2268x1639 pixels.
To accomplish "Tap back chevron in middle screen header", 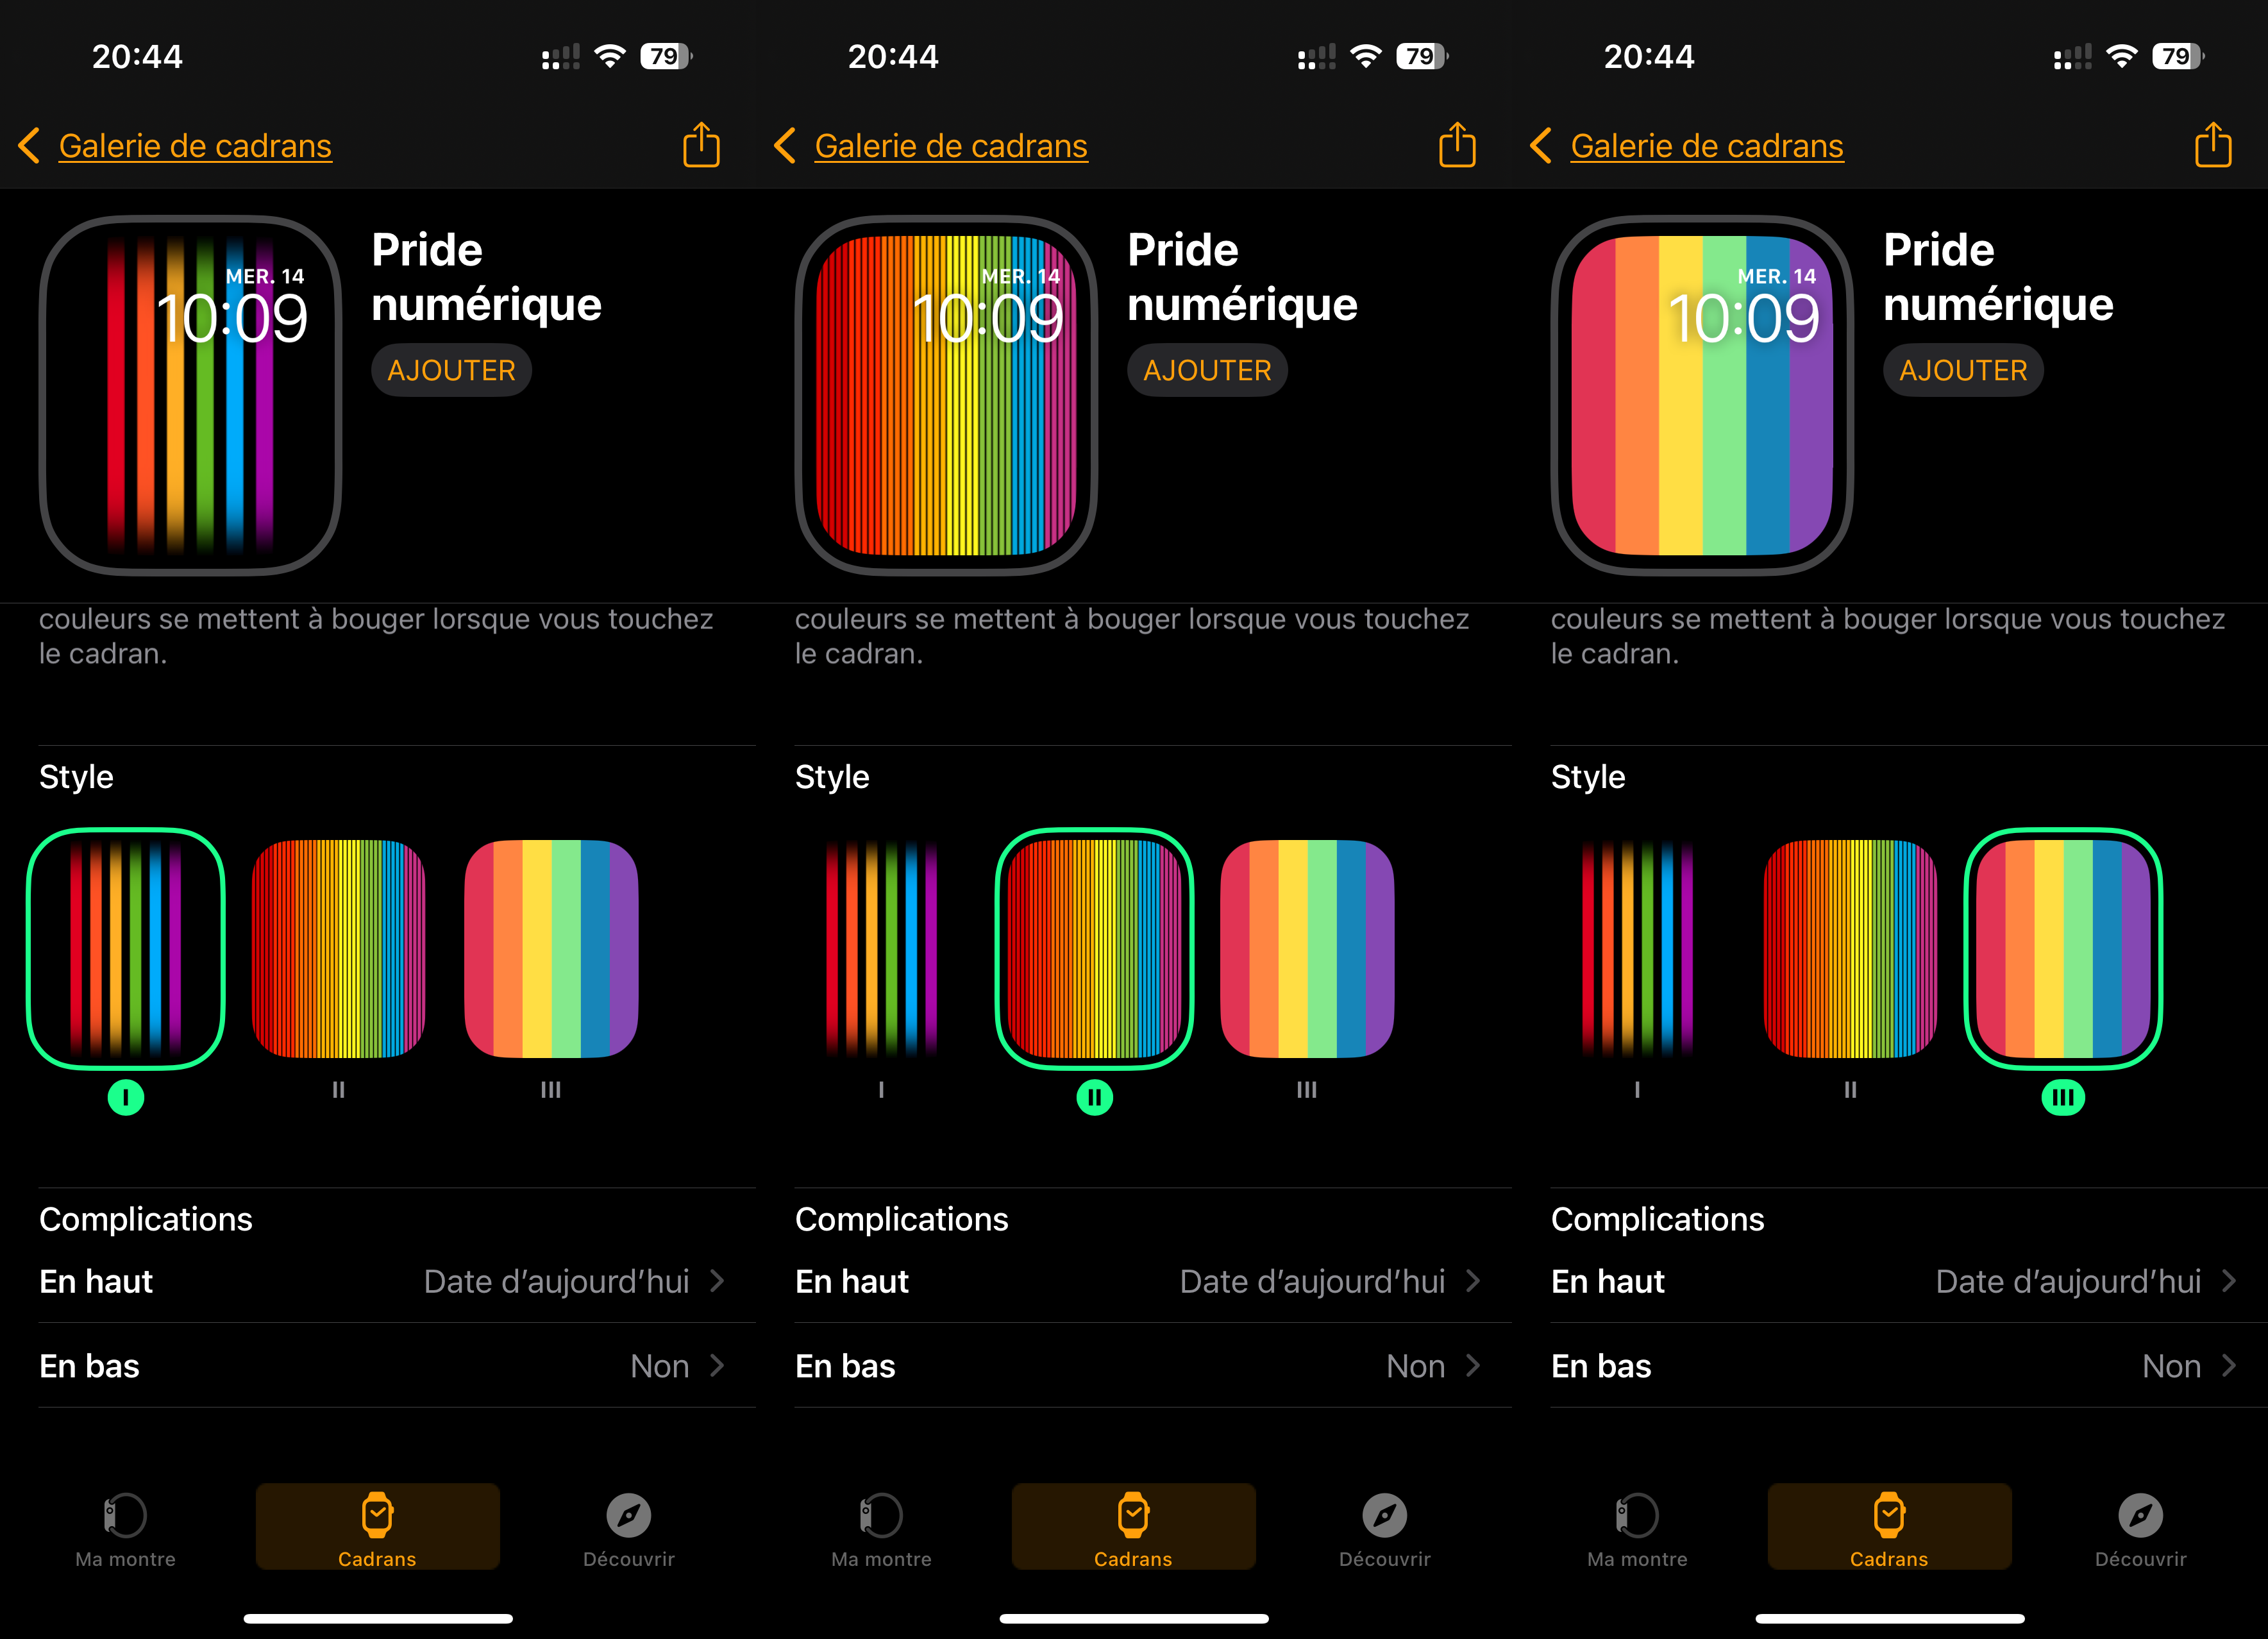I will 785,145.
